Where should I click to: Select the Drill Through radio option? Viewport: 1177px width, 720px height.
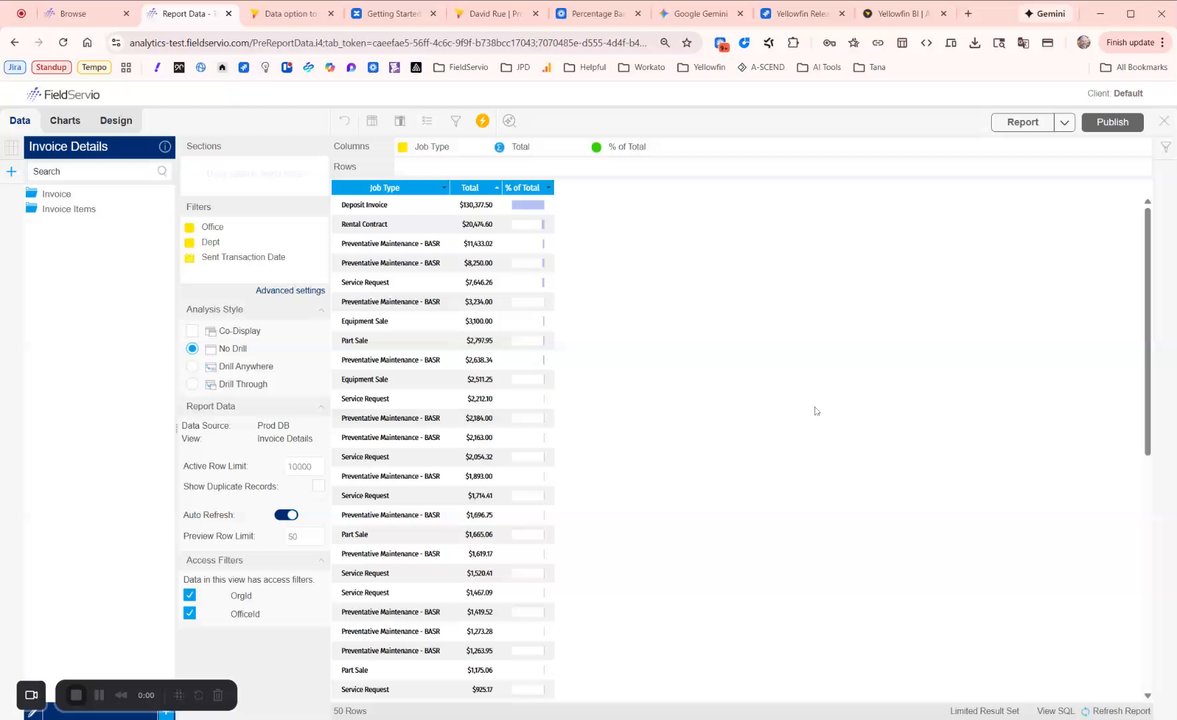pos(192,384)
